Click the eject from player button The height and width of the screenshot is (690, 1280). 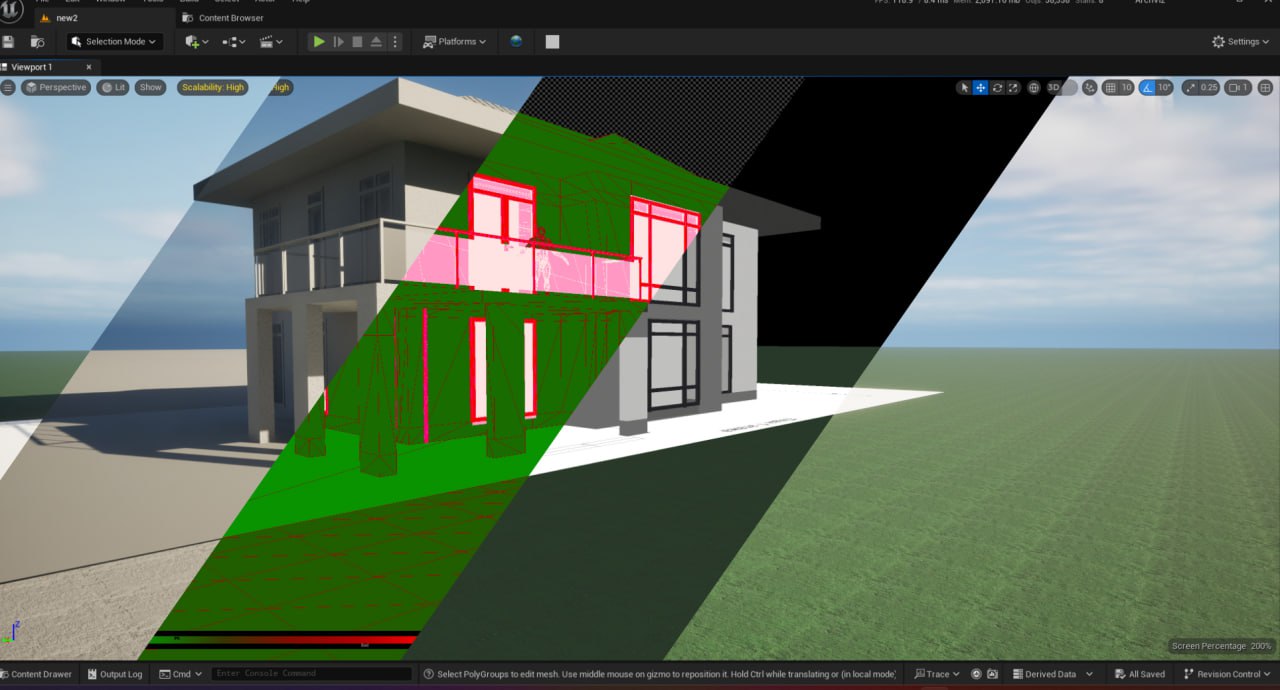376,42
